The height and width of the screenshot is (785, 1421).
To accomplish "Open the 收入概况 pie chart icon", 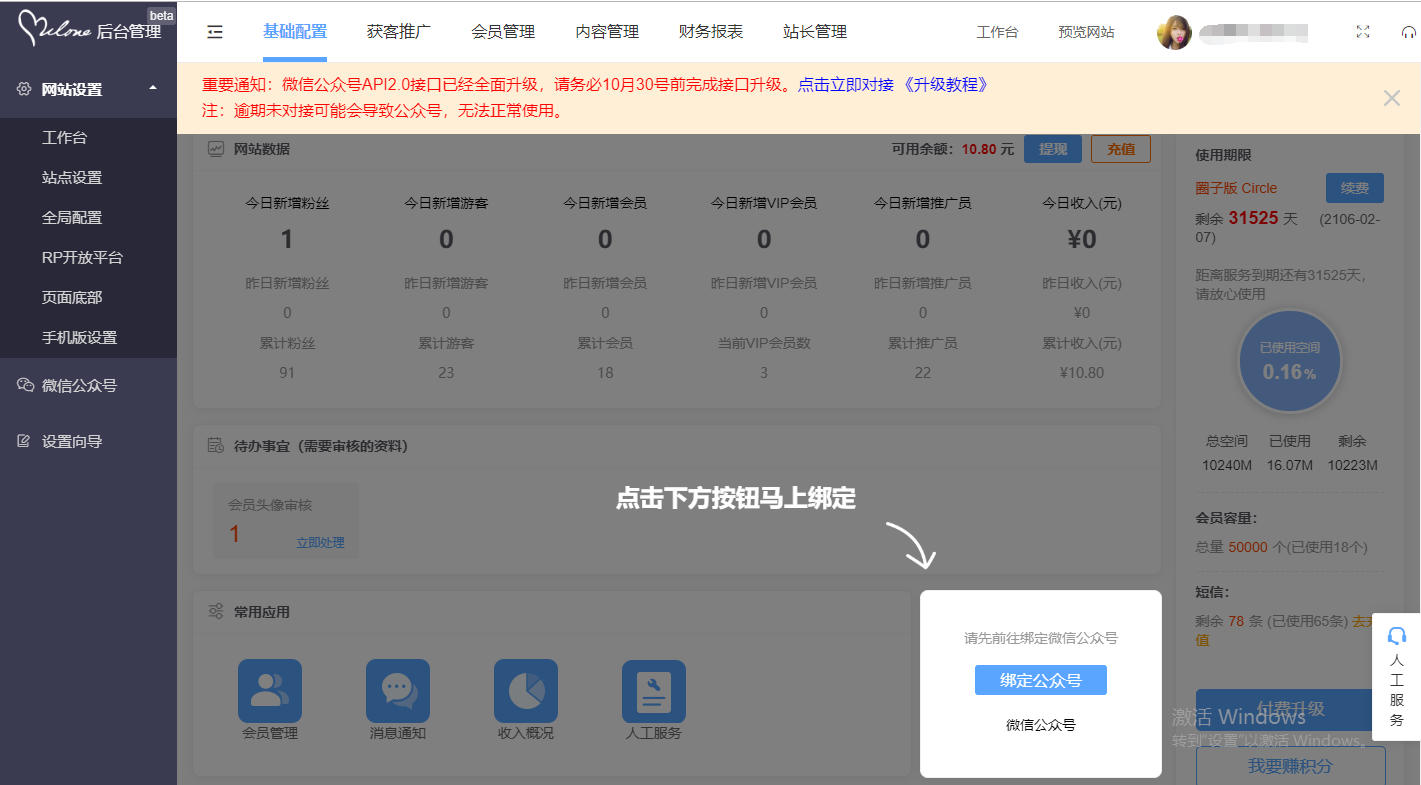I will (526, 691).
